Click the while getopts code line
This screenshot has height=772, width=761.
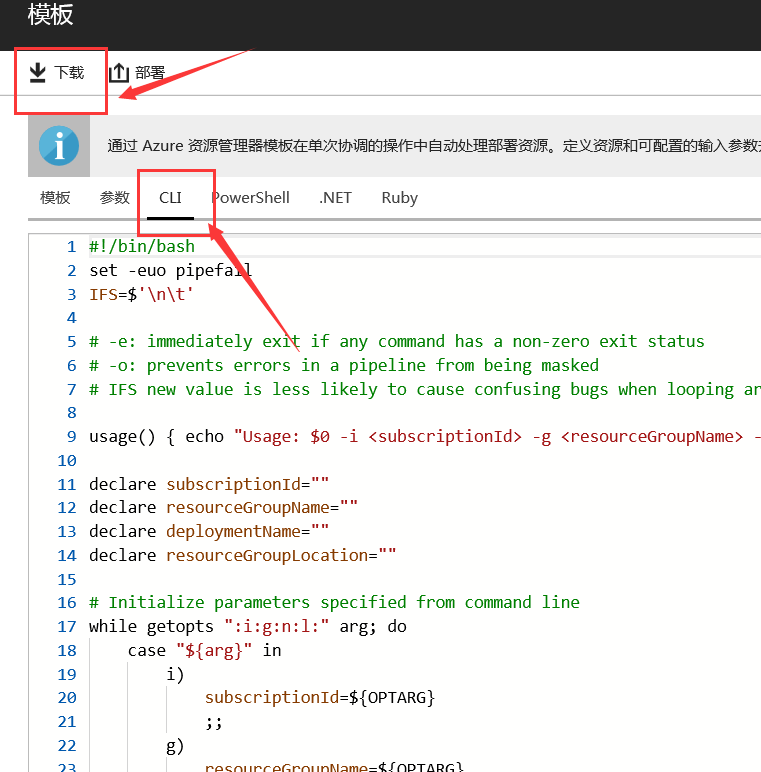point(247,627)
